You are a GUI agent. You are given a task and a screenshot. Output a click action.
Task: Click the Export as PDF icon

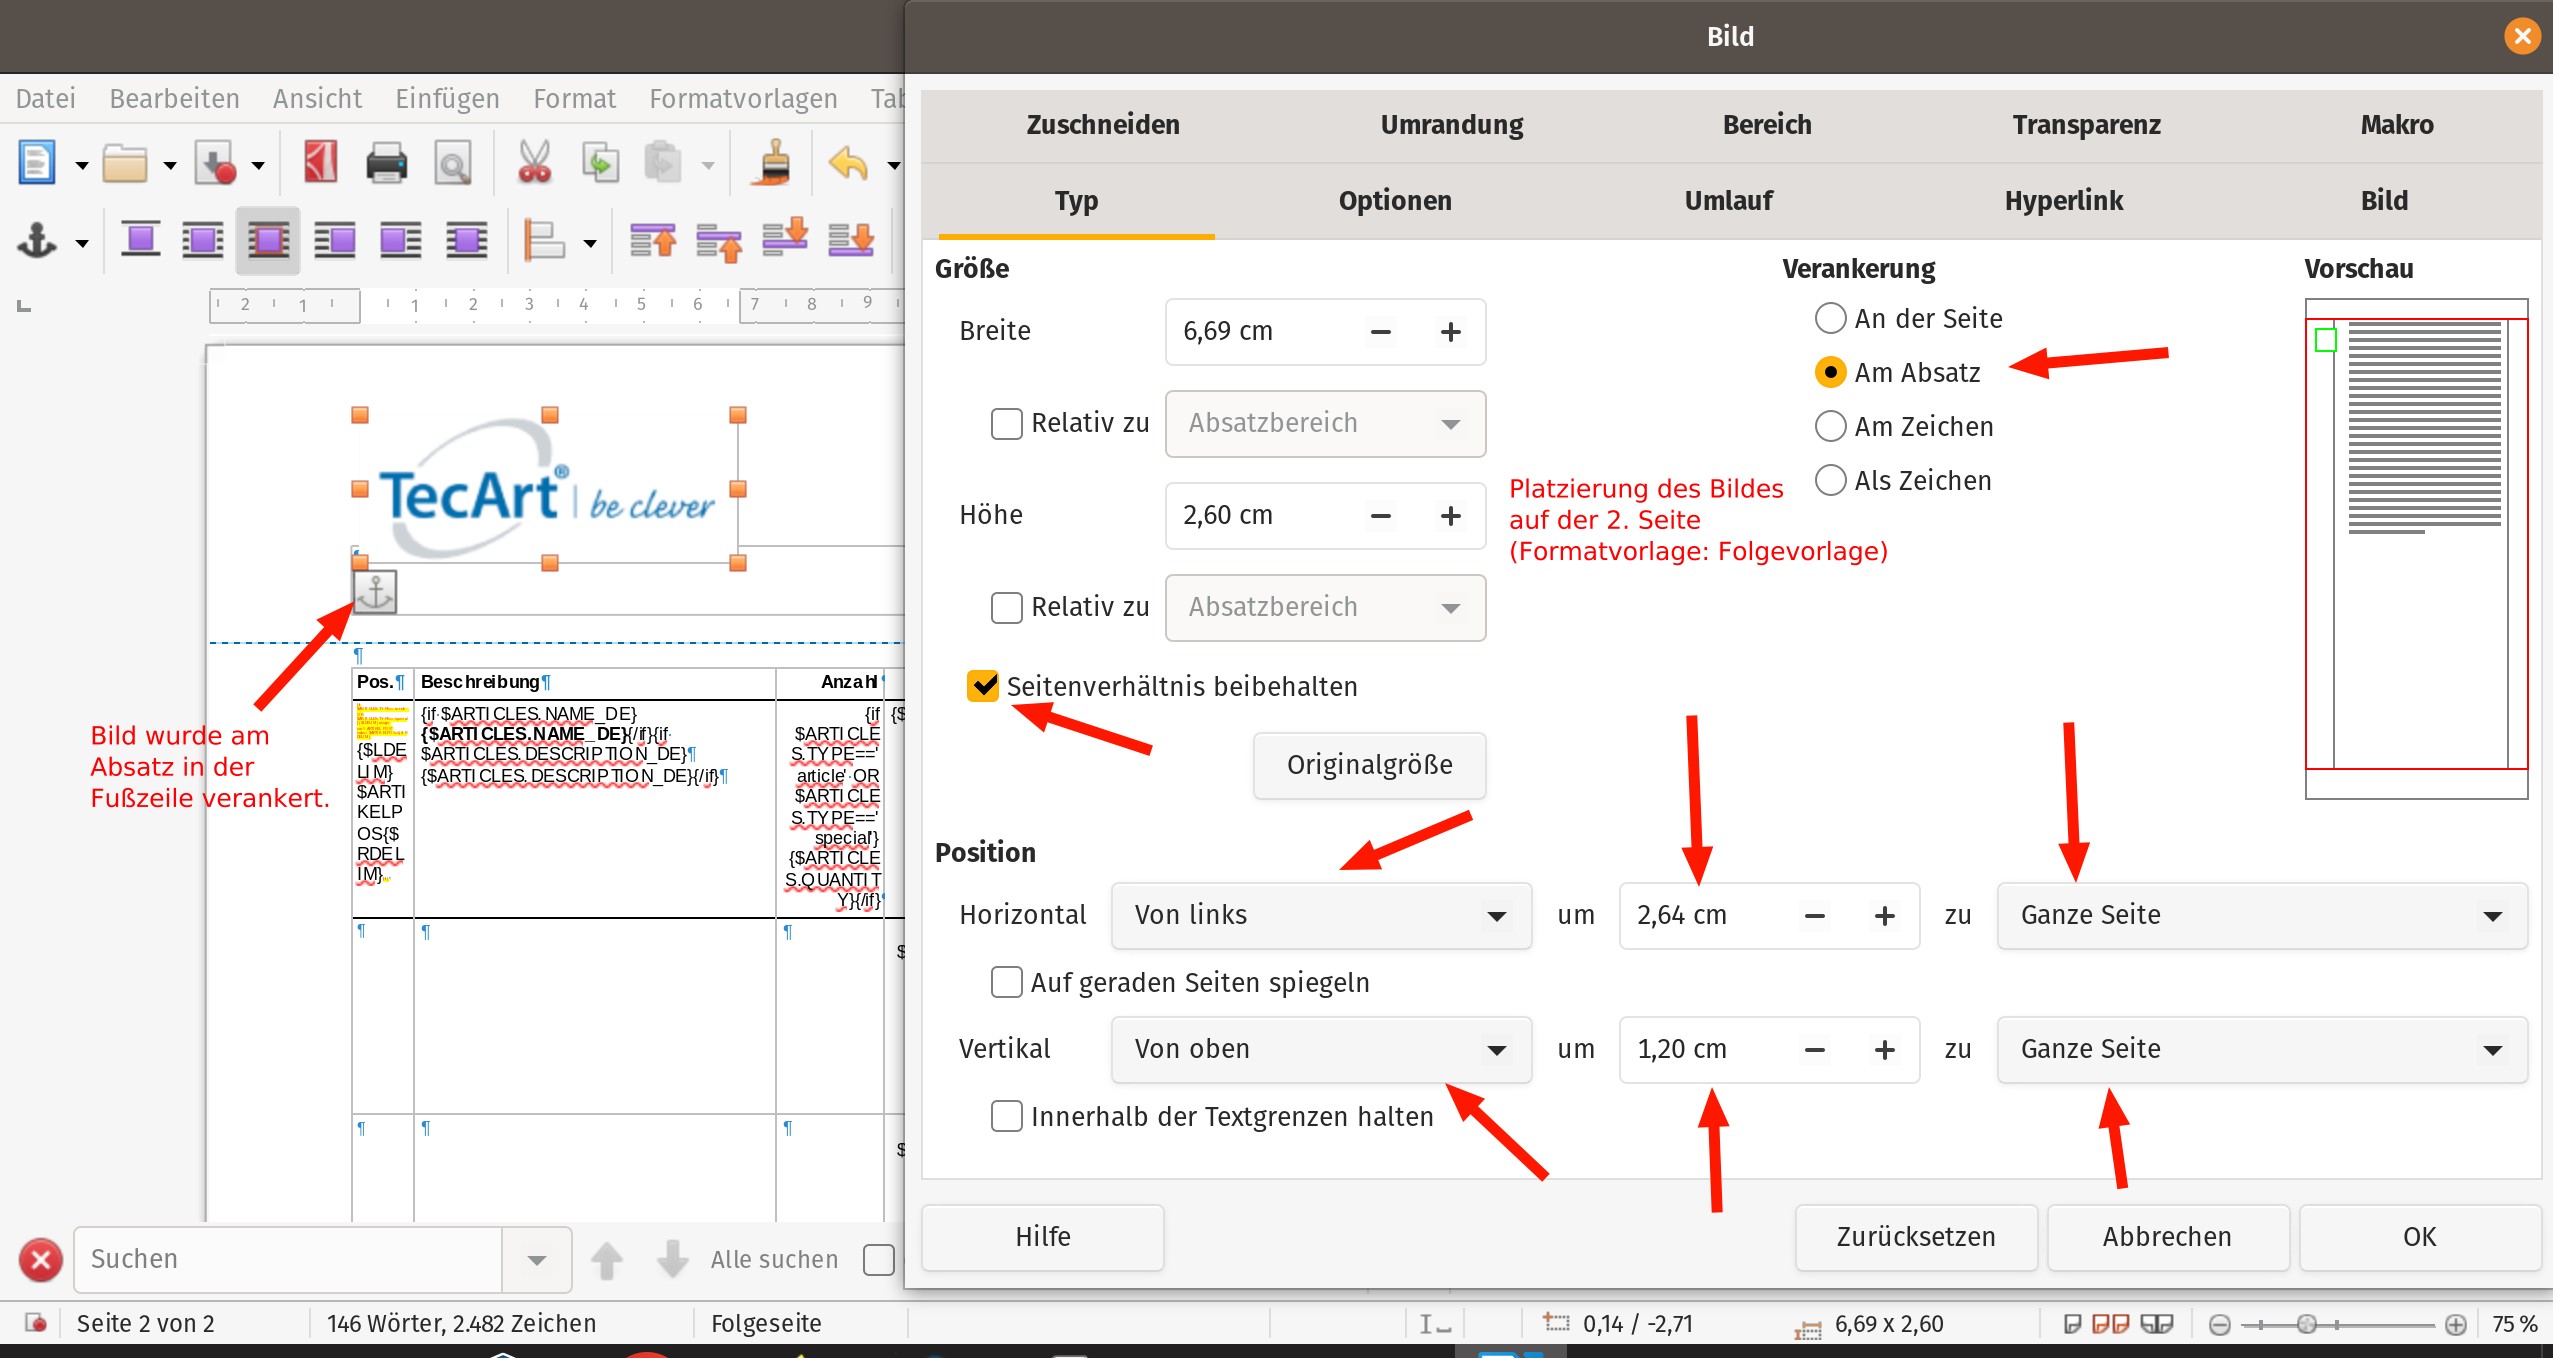click(320, 163)
